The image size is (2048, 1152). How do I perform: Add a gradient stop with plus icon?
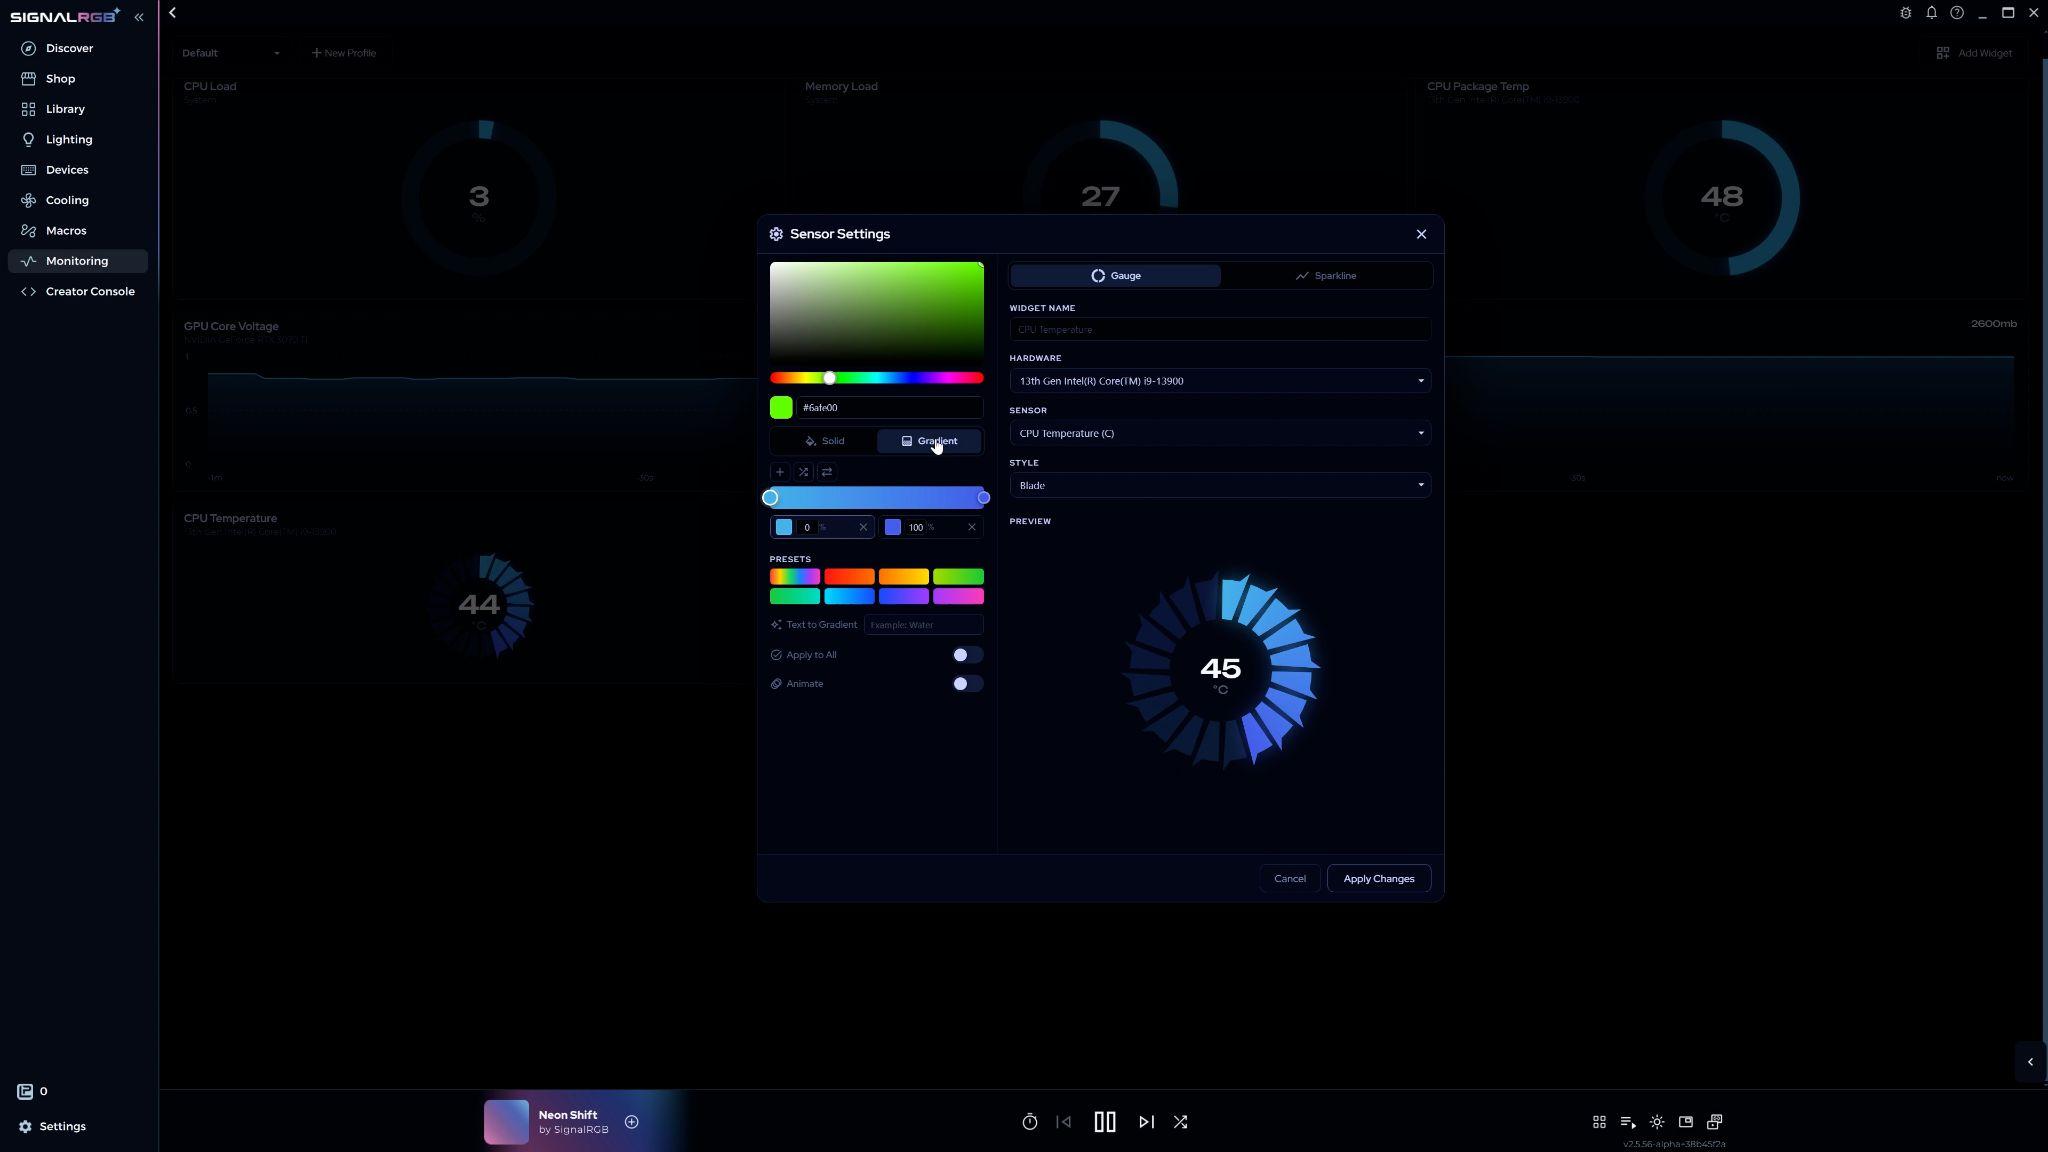pos(780,472)
